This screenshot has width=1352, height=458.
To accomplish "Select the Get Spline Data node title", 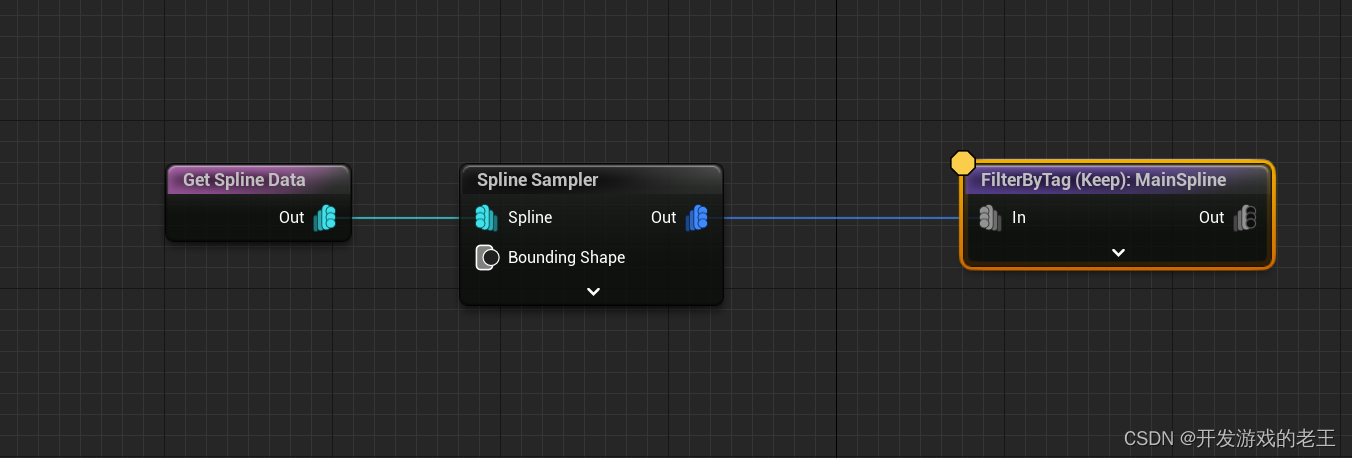I will coord(244,180).
